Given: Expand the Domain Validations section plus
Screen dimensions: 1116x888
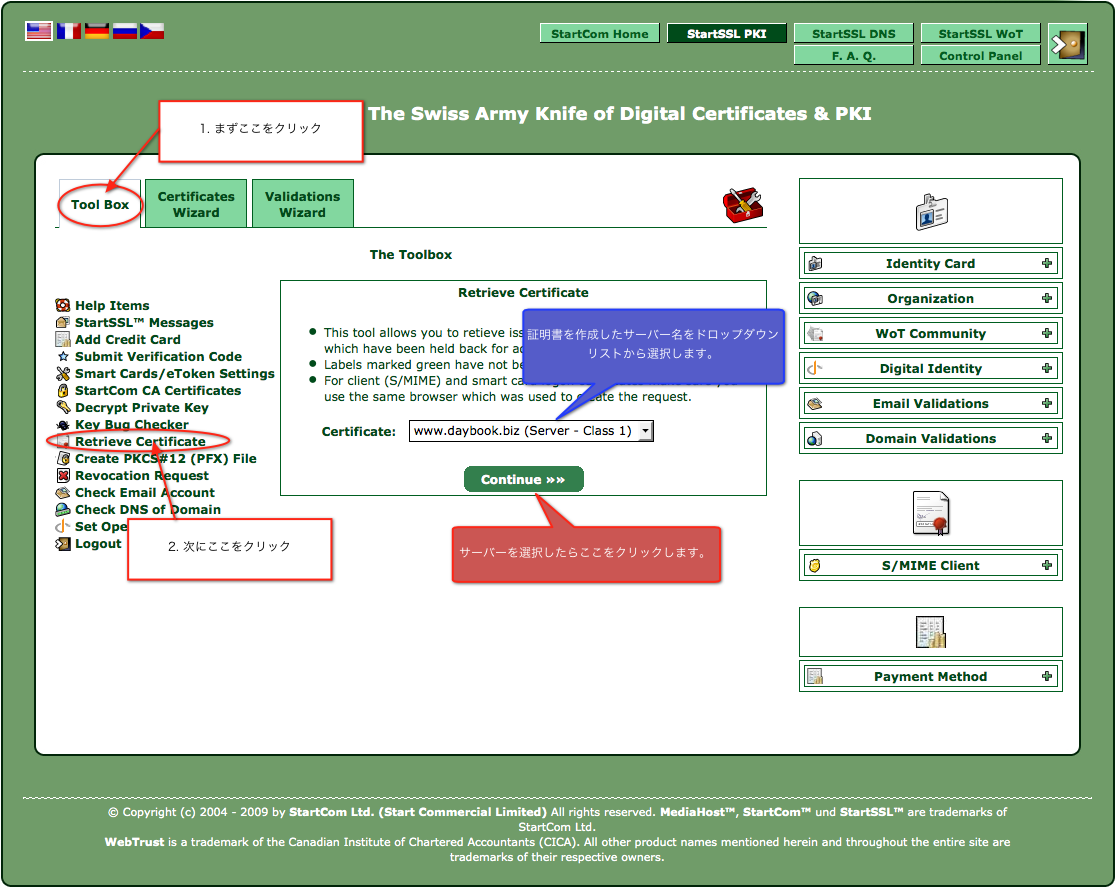Looking at the screenshot, I should tap(1047, 438).
